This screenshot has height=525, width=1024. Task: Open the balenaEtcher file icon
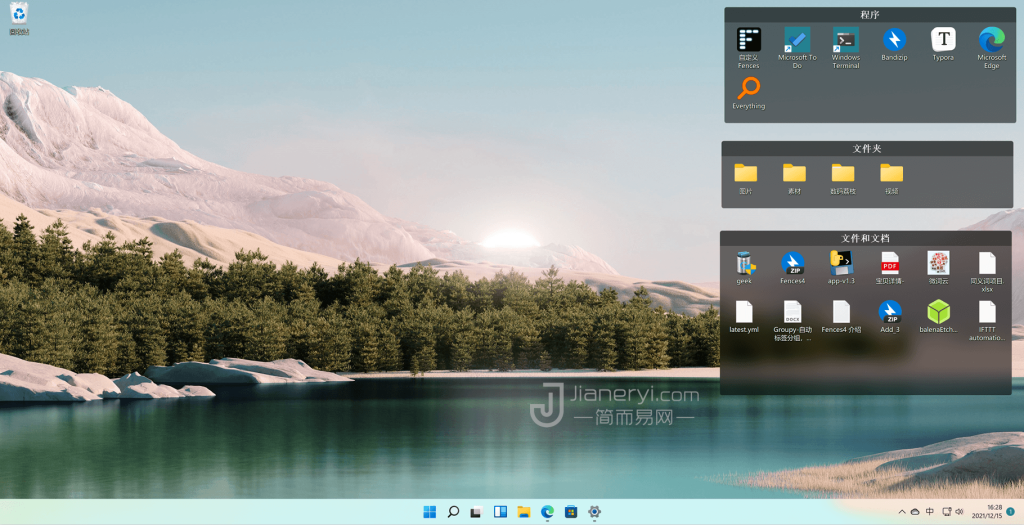(938, 312)
